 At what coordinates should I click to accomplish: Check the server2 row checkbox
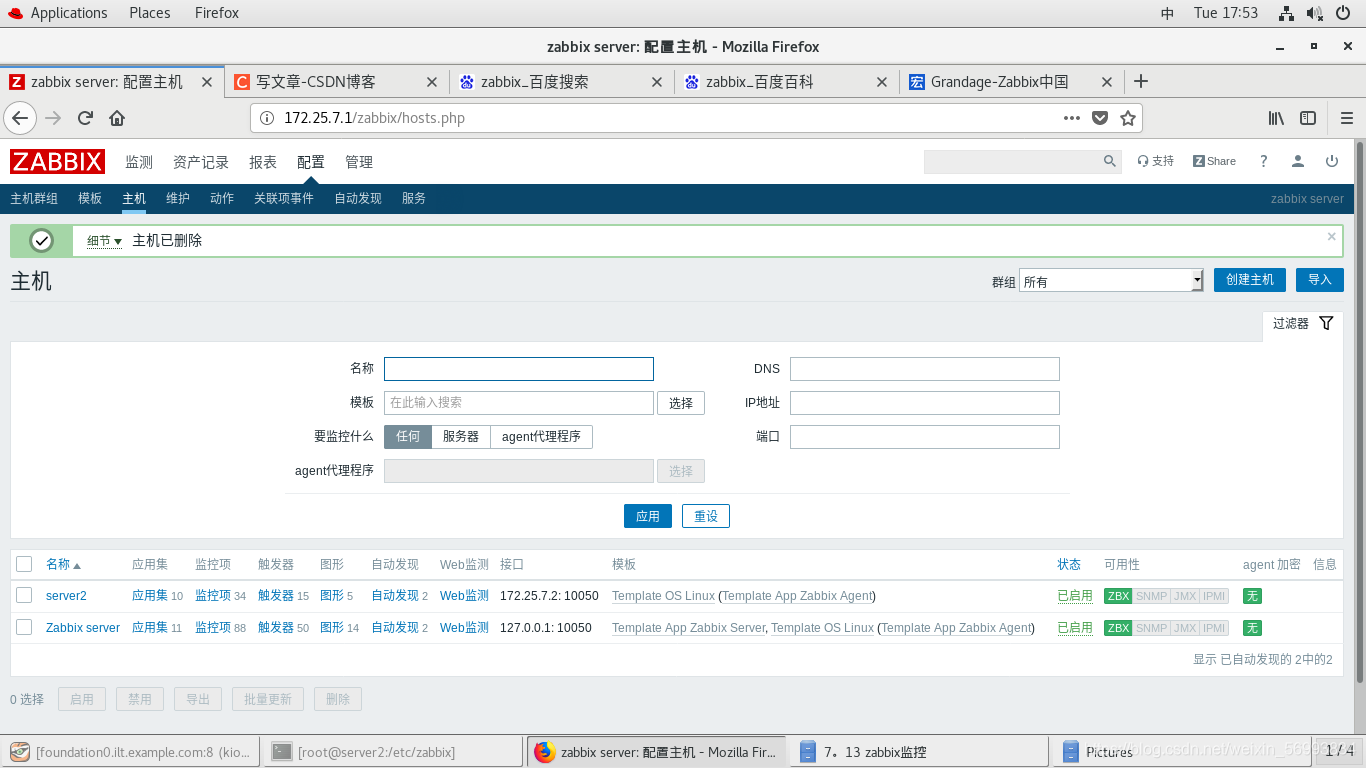pyautogui.click(x=24, y=596)
